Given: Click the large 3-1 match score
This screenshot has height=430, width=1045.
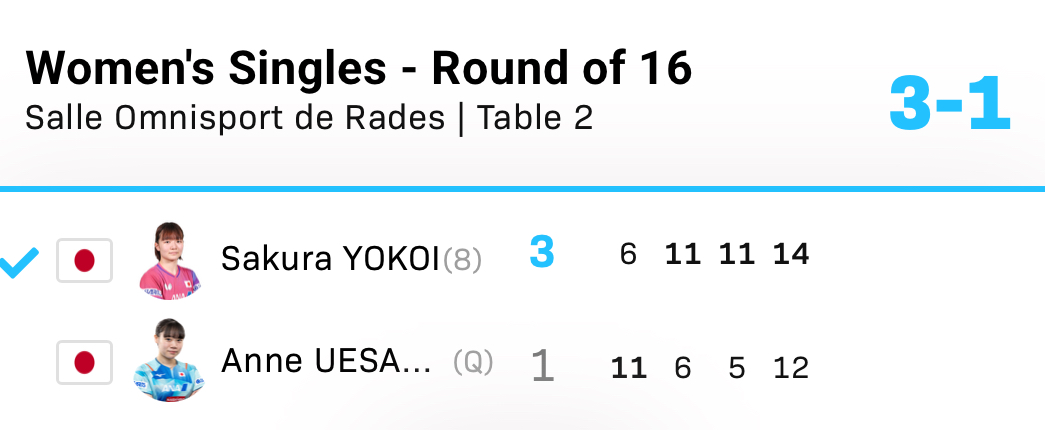Looking at the screenshot, I should click(949, 105).
